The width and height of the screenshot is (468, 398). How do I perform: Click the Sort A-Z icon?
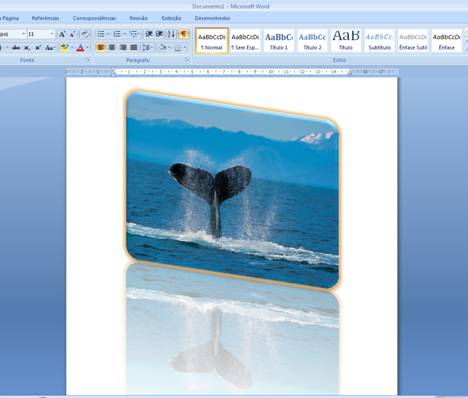coord(171,34)
